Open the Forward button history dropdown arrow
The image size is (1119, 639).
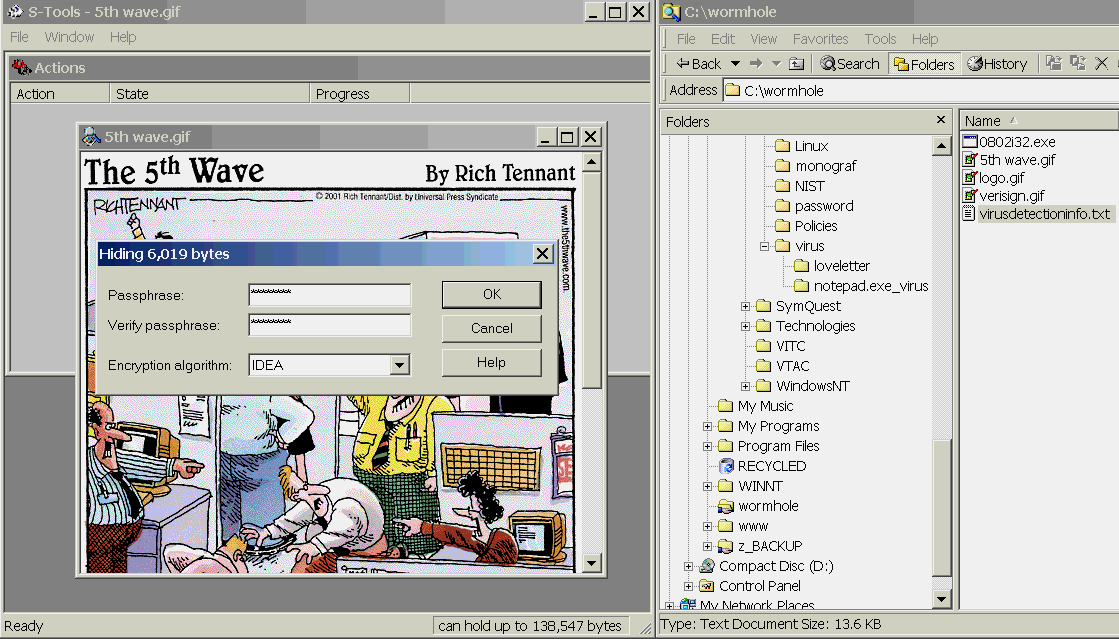(x=776, y=64)
